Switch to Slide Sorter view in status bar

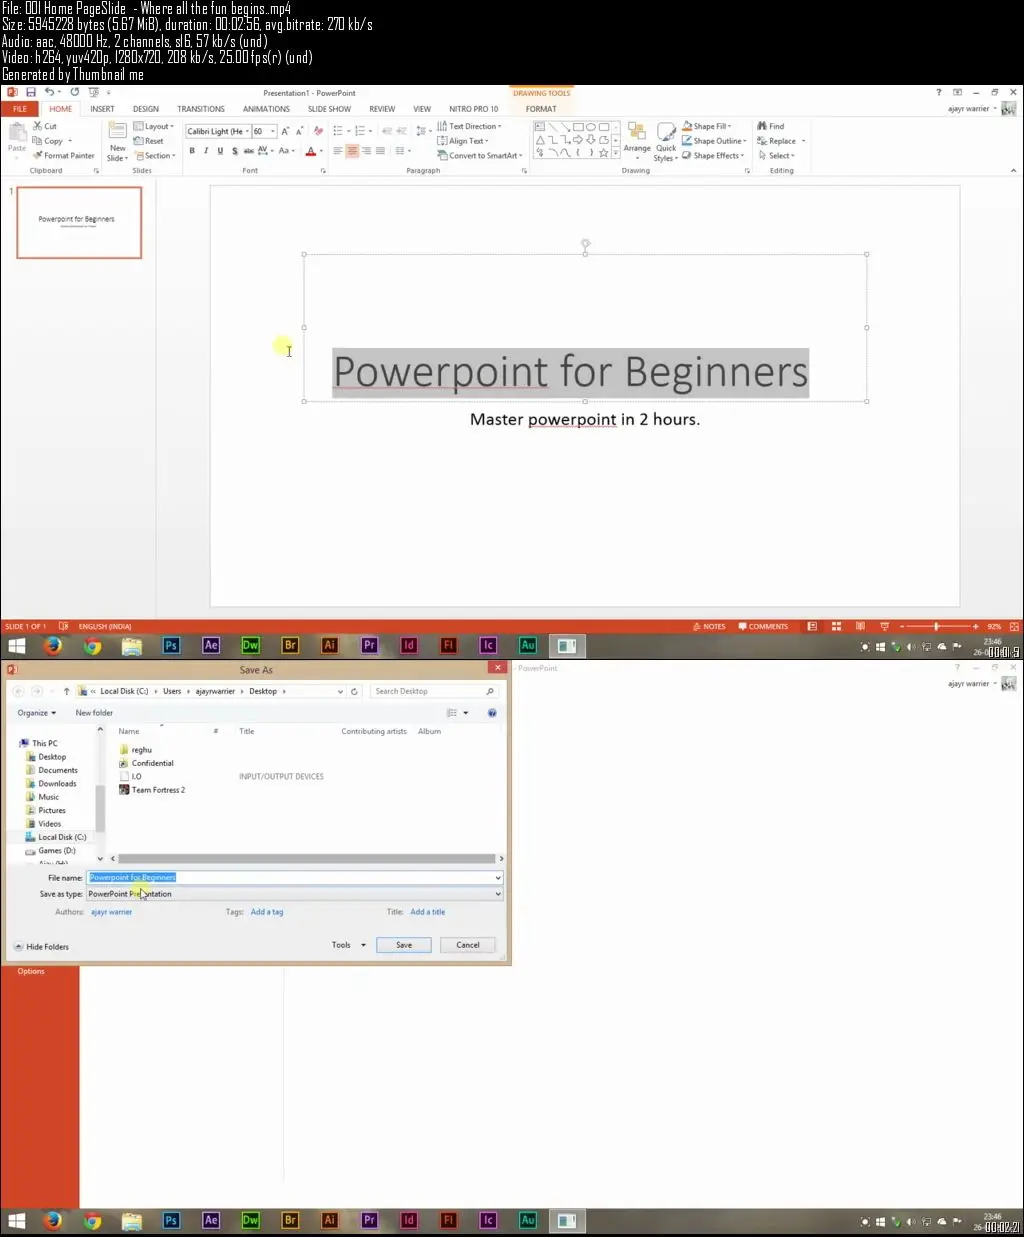836,626
